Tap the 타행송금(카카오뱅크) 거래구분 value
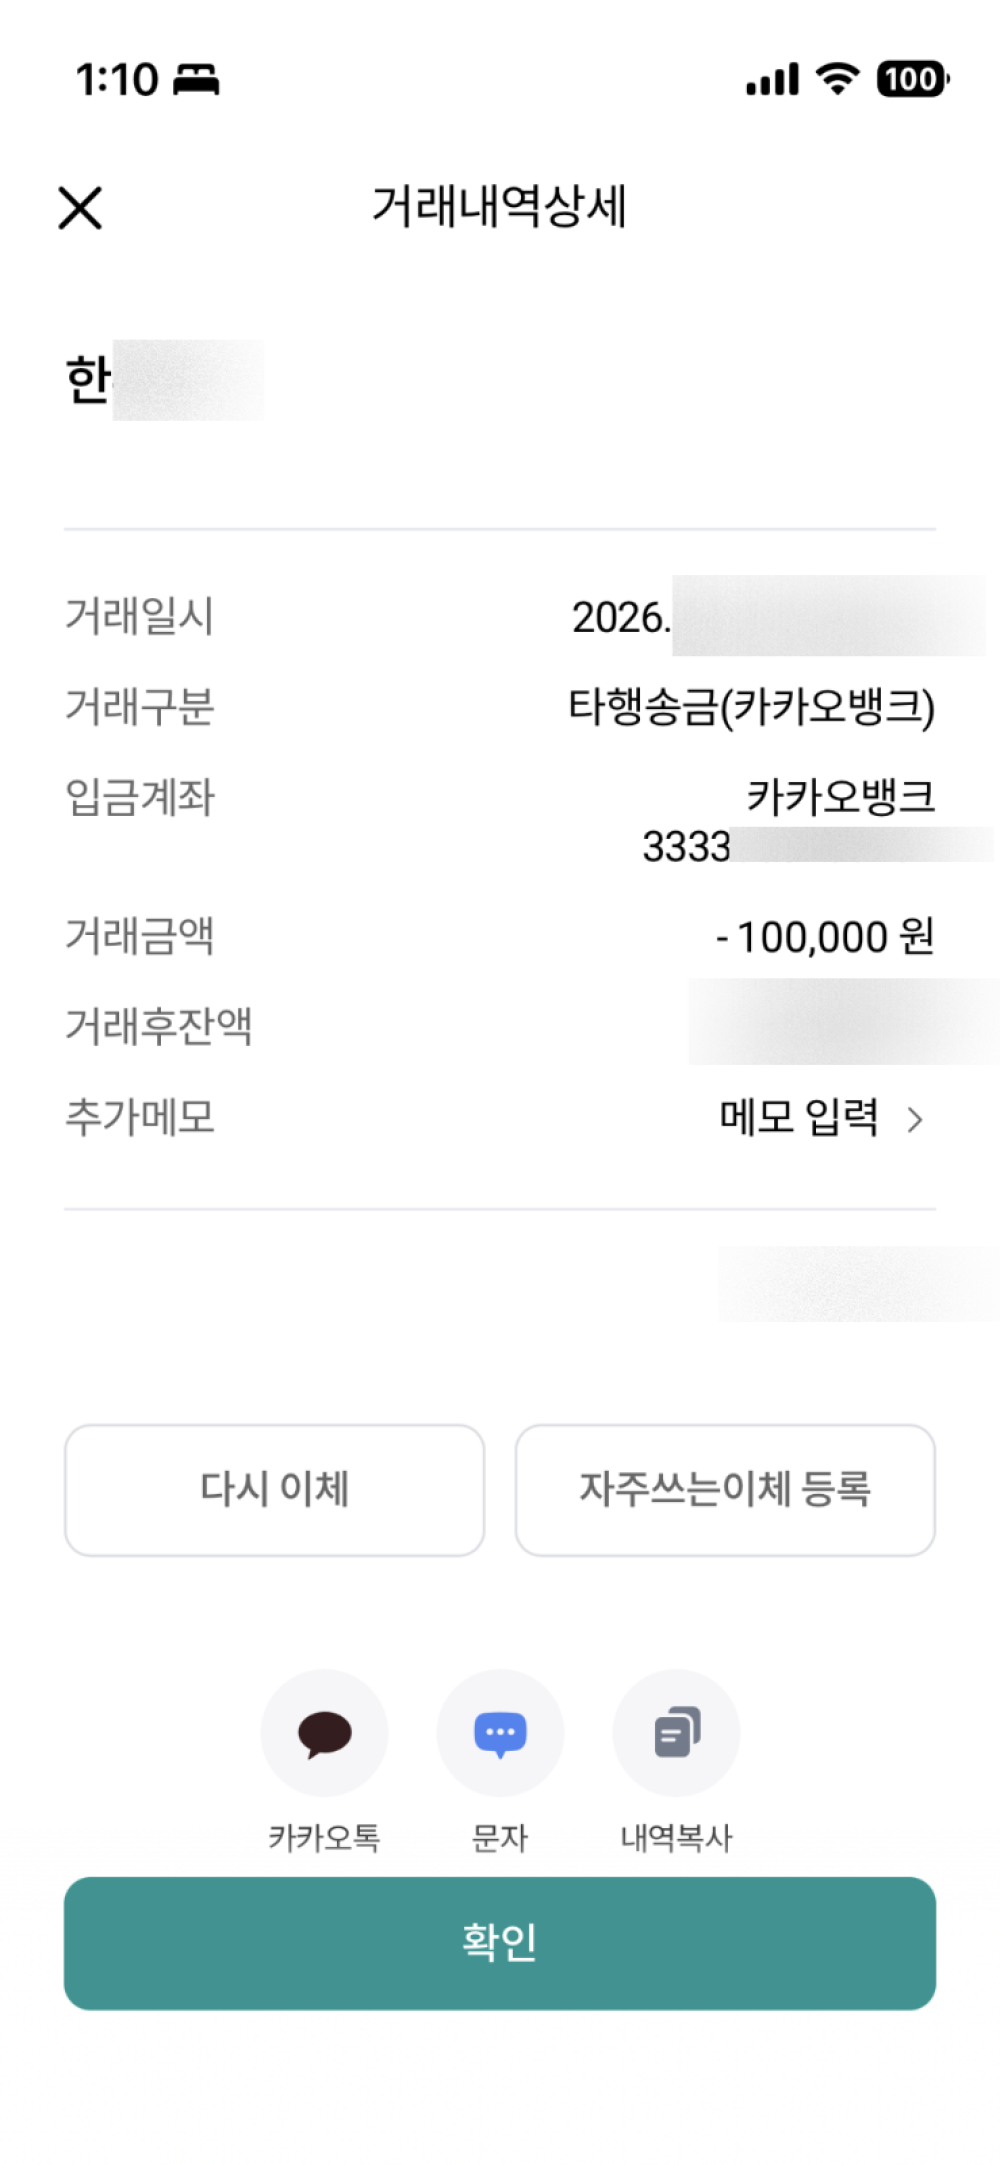Screen dimensions: 1000x2165 [x=752, y=707]
